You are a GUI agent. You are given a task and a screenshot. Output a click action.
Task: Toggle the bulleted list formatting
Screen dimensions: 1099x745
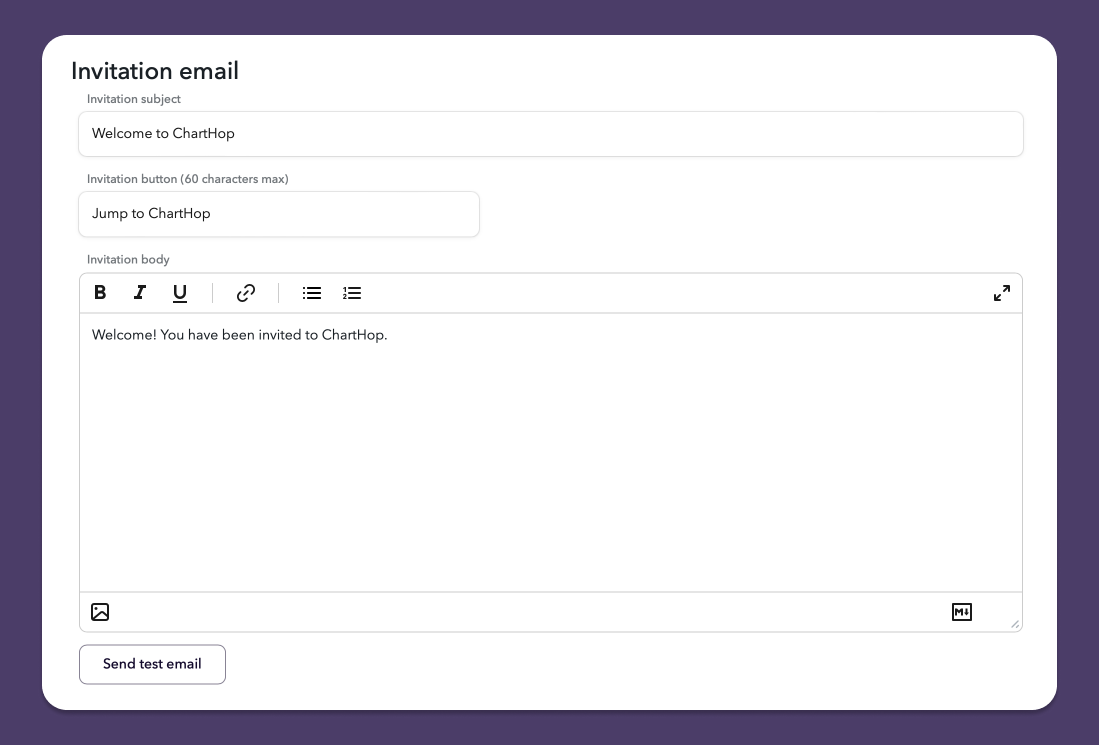point(311,293)
